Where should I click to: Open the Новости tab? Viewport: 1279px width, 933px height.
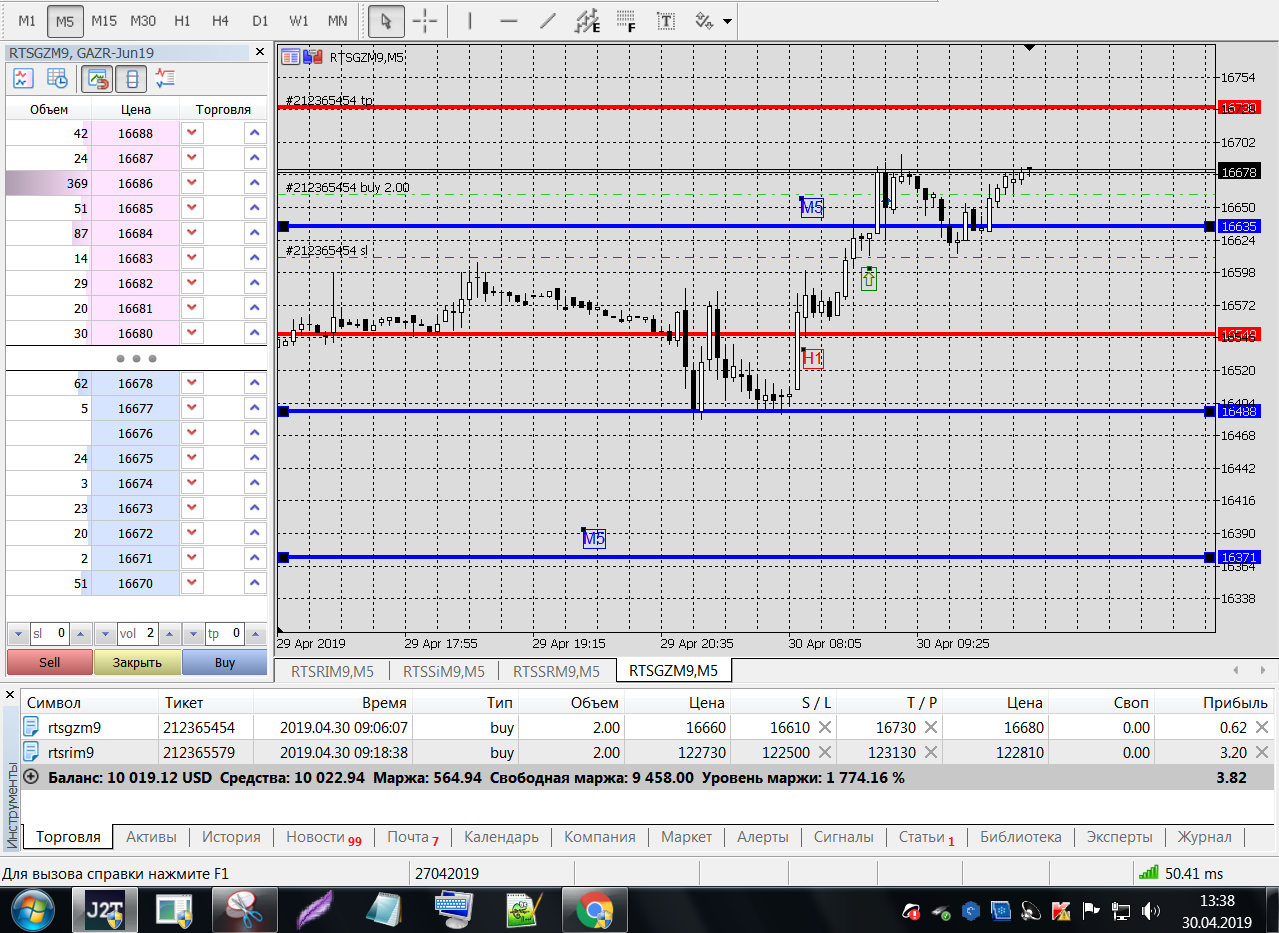pyautogui.click(x=323, y=837)
